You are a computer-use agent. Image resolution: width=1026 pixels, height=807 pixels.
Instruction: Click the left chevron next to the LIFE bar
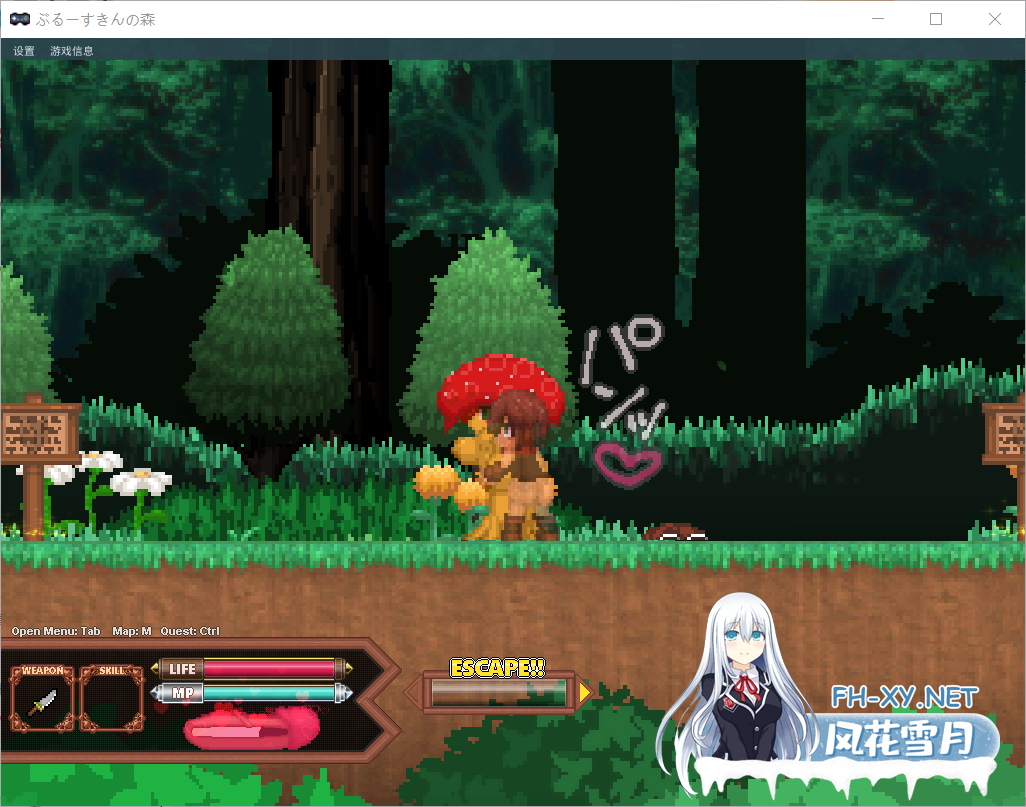[157, 668]
